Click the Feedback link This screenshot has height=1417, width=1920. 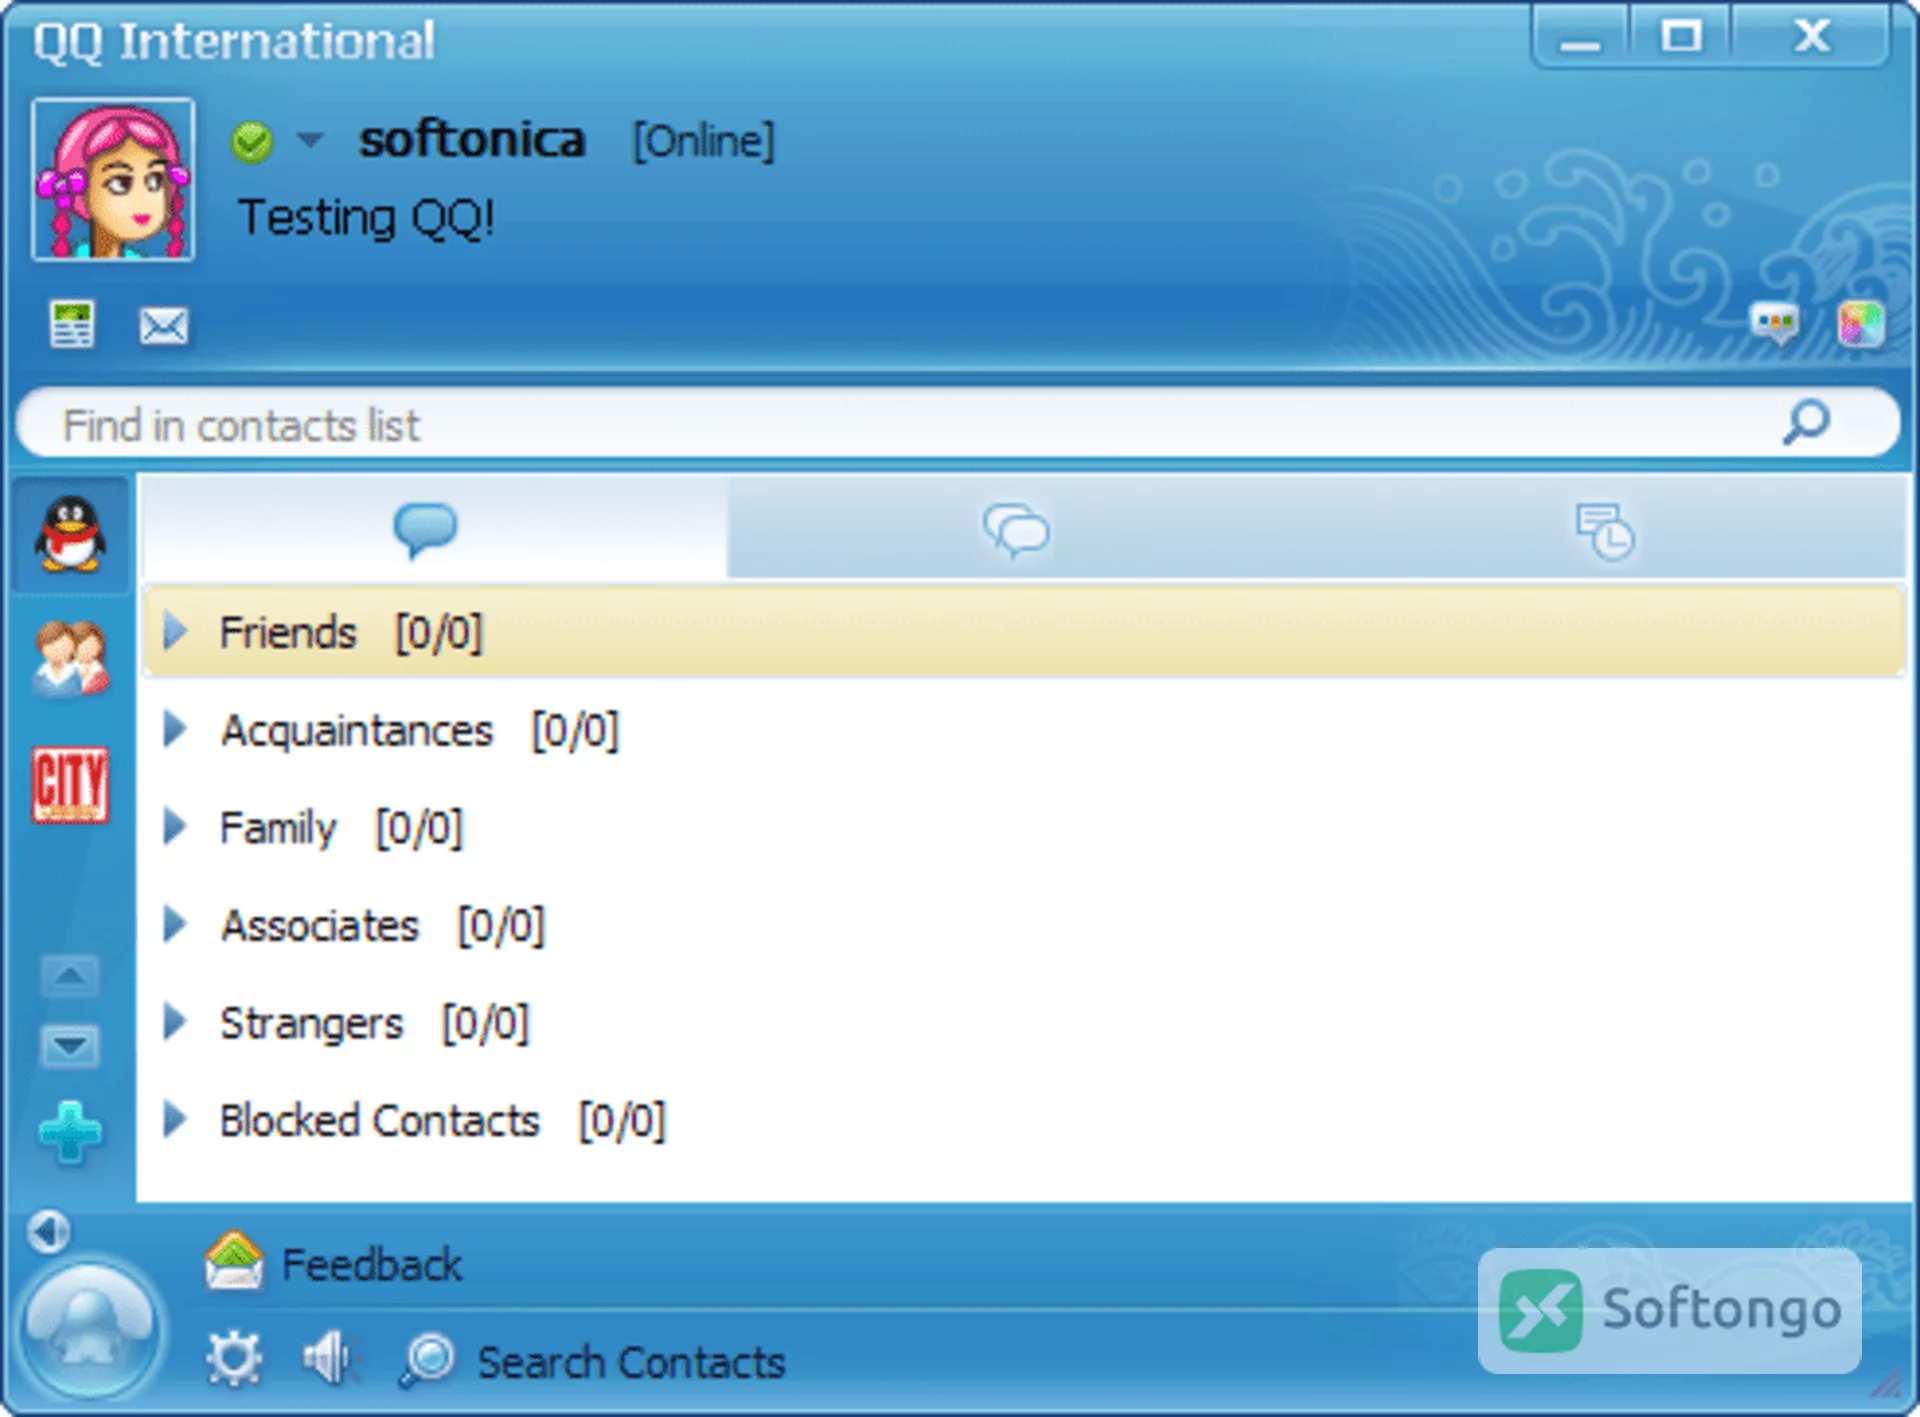click(x=372, y=1265)
